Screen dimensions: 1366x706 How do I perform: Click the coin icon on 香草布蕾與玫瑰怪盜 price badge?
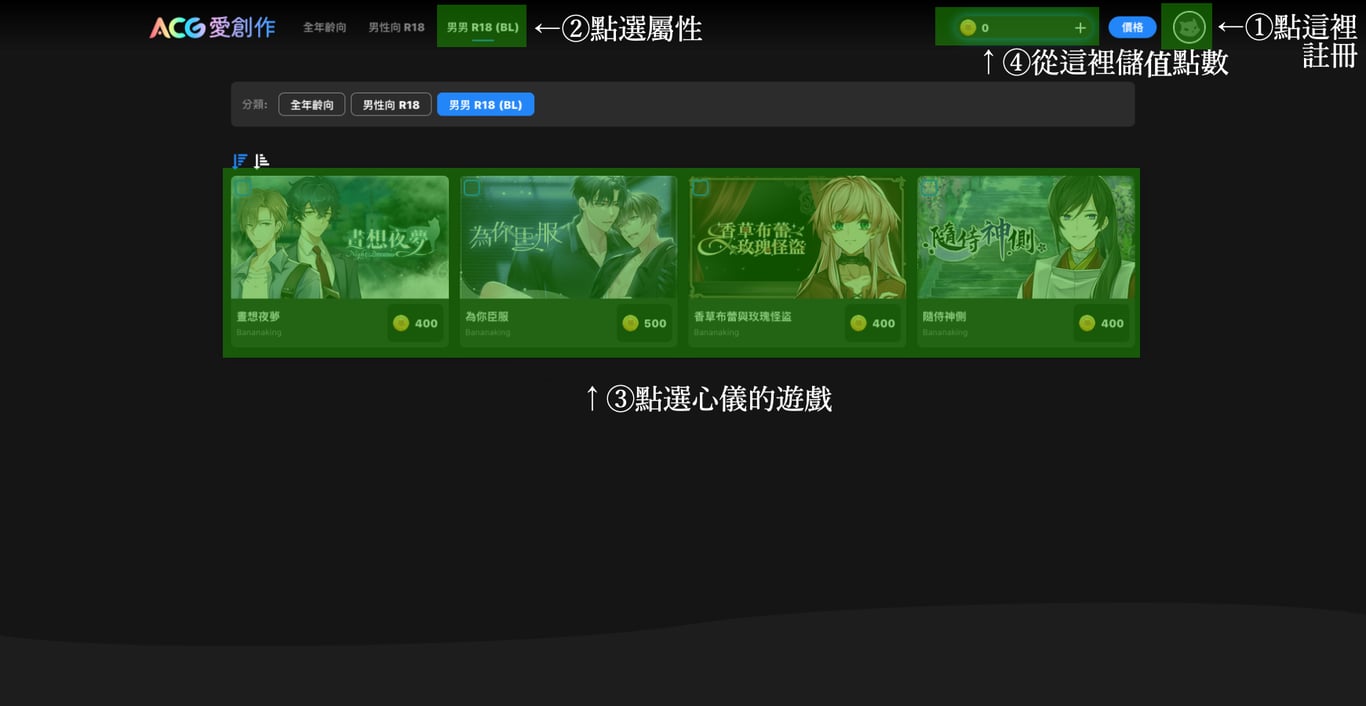point(859,323)
